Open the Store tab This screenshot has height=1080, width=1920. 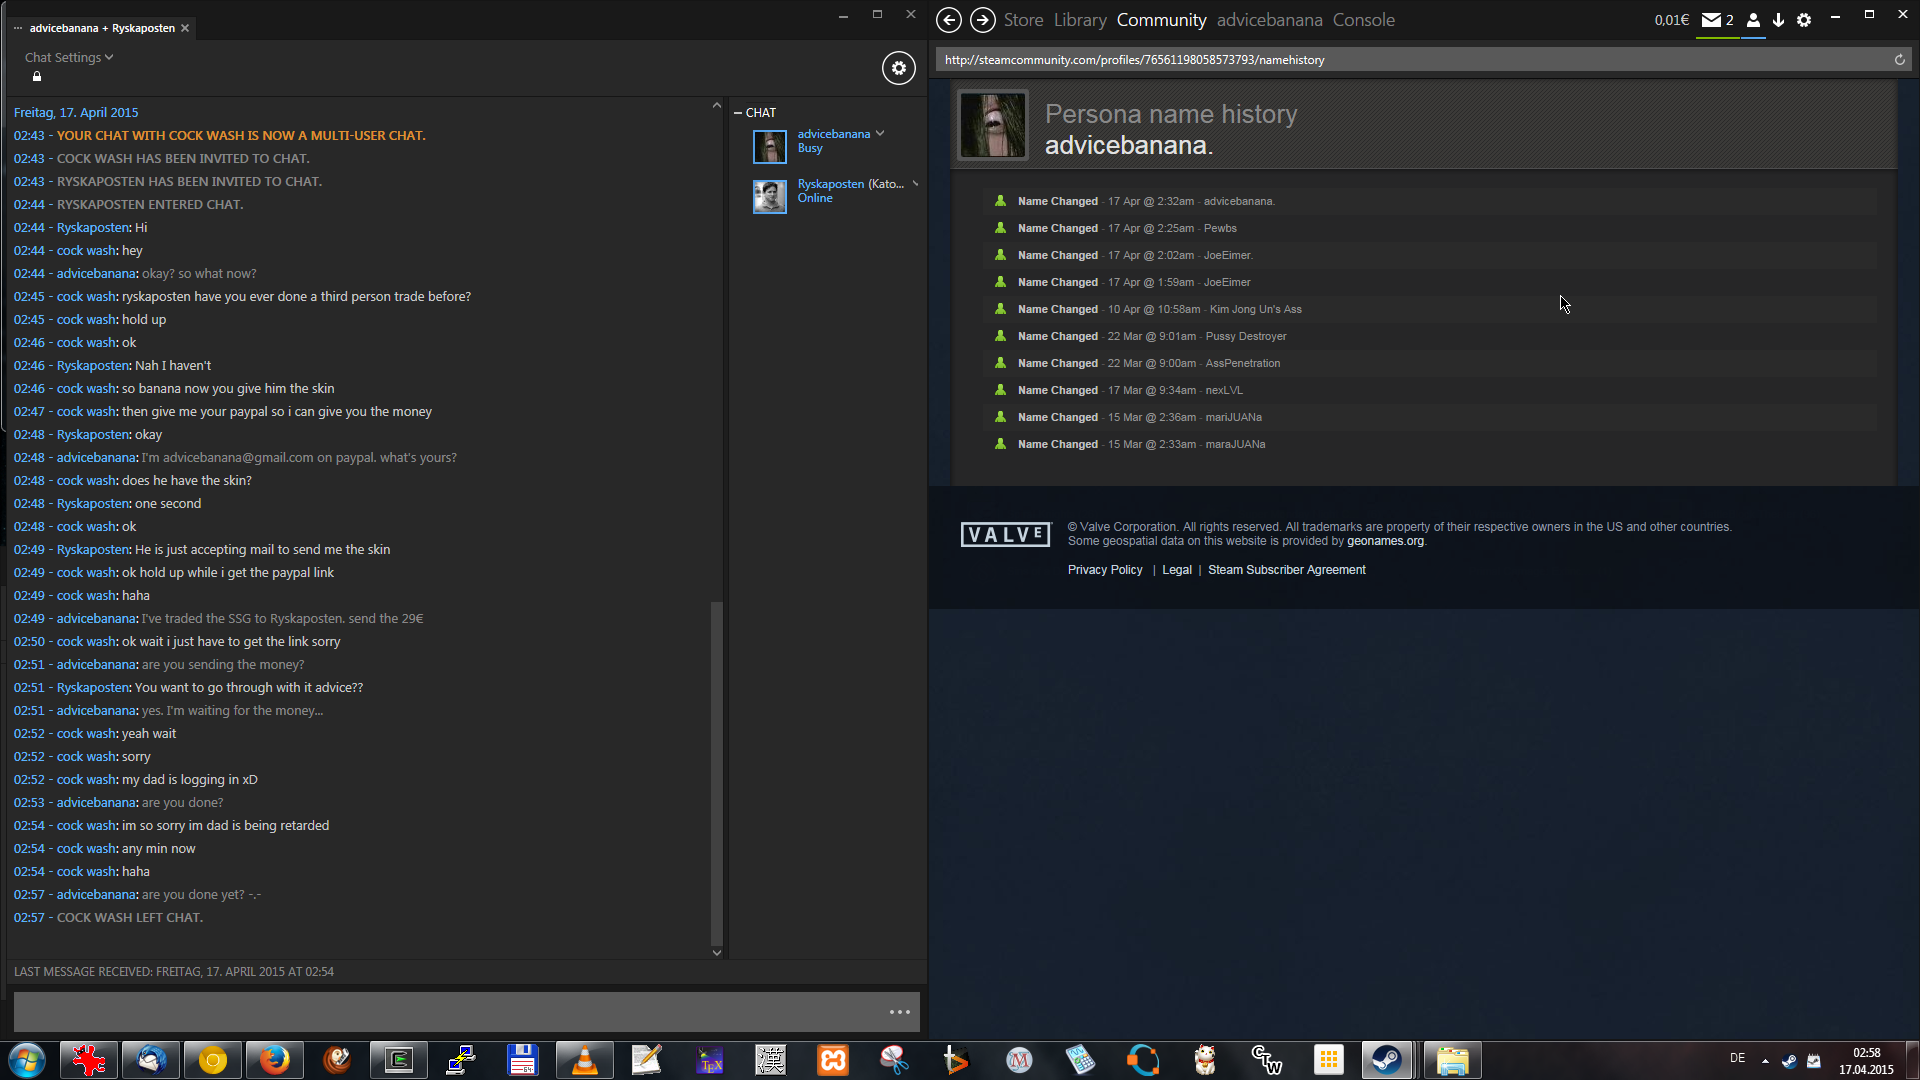(1022, 20)
